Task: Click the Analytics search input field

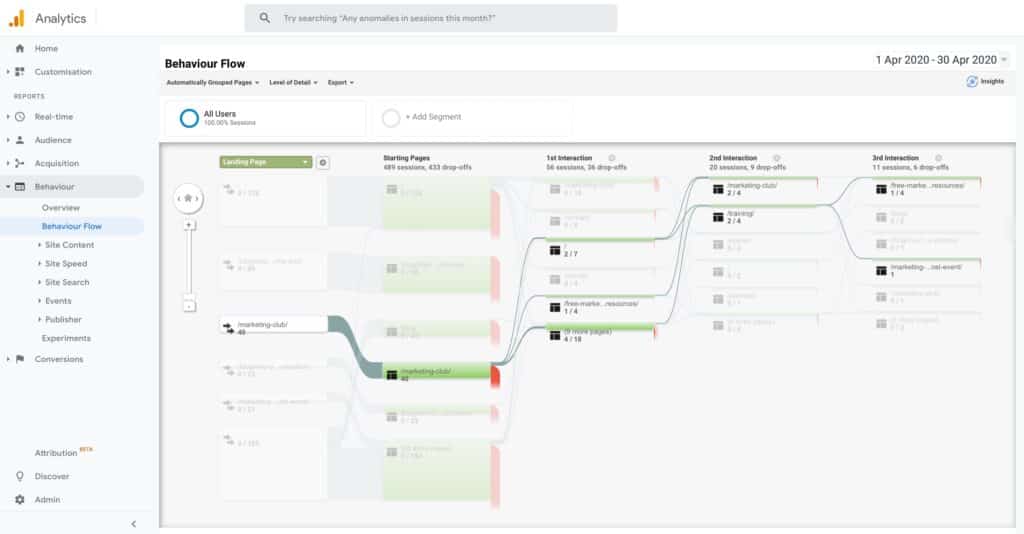Action: point(431,18)
